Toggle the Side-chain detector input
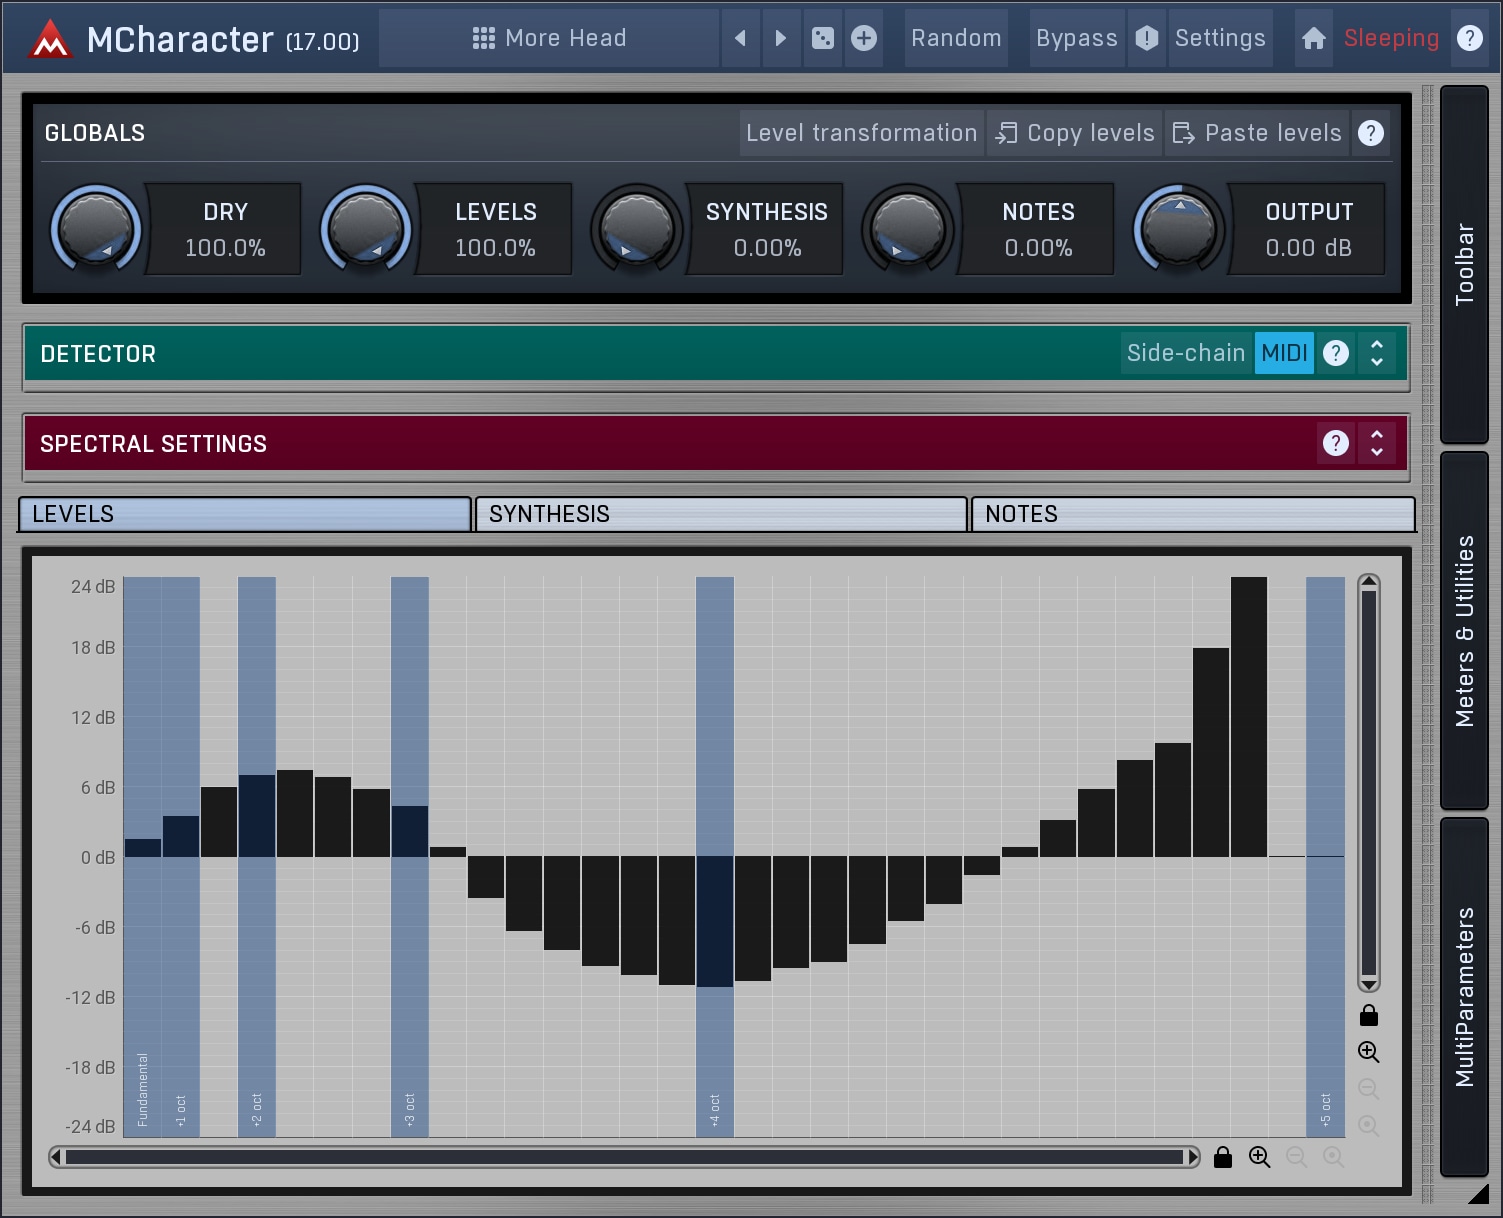 (x=1185, y=353)
